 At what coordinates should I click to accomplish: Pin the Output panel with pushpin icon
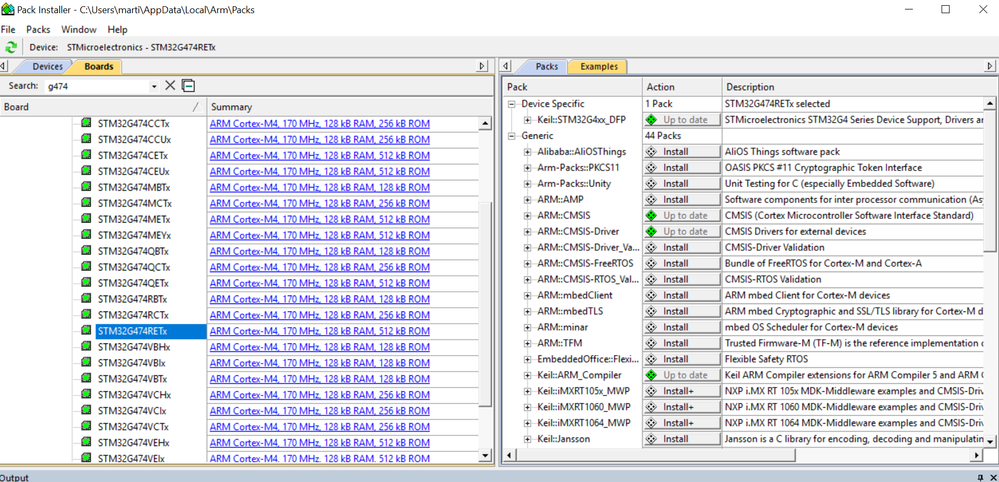click(980, 477)
